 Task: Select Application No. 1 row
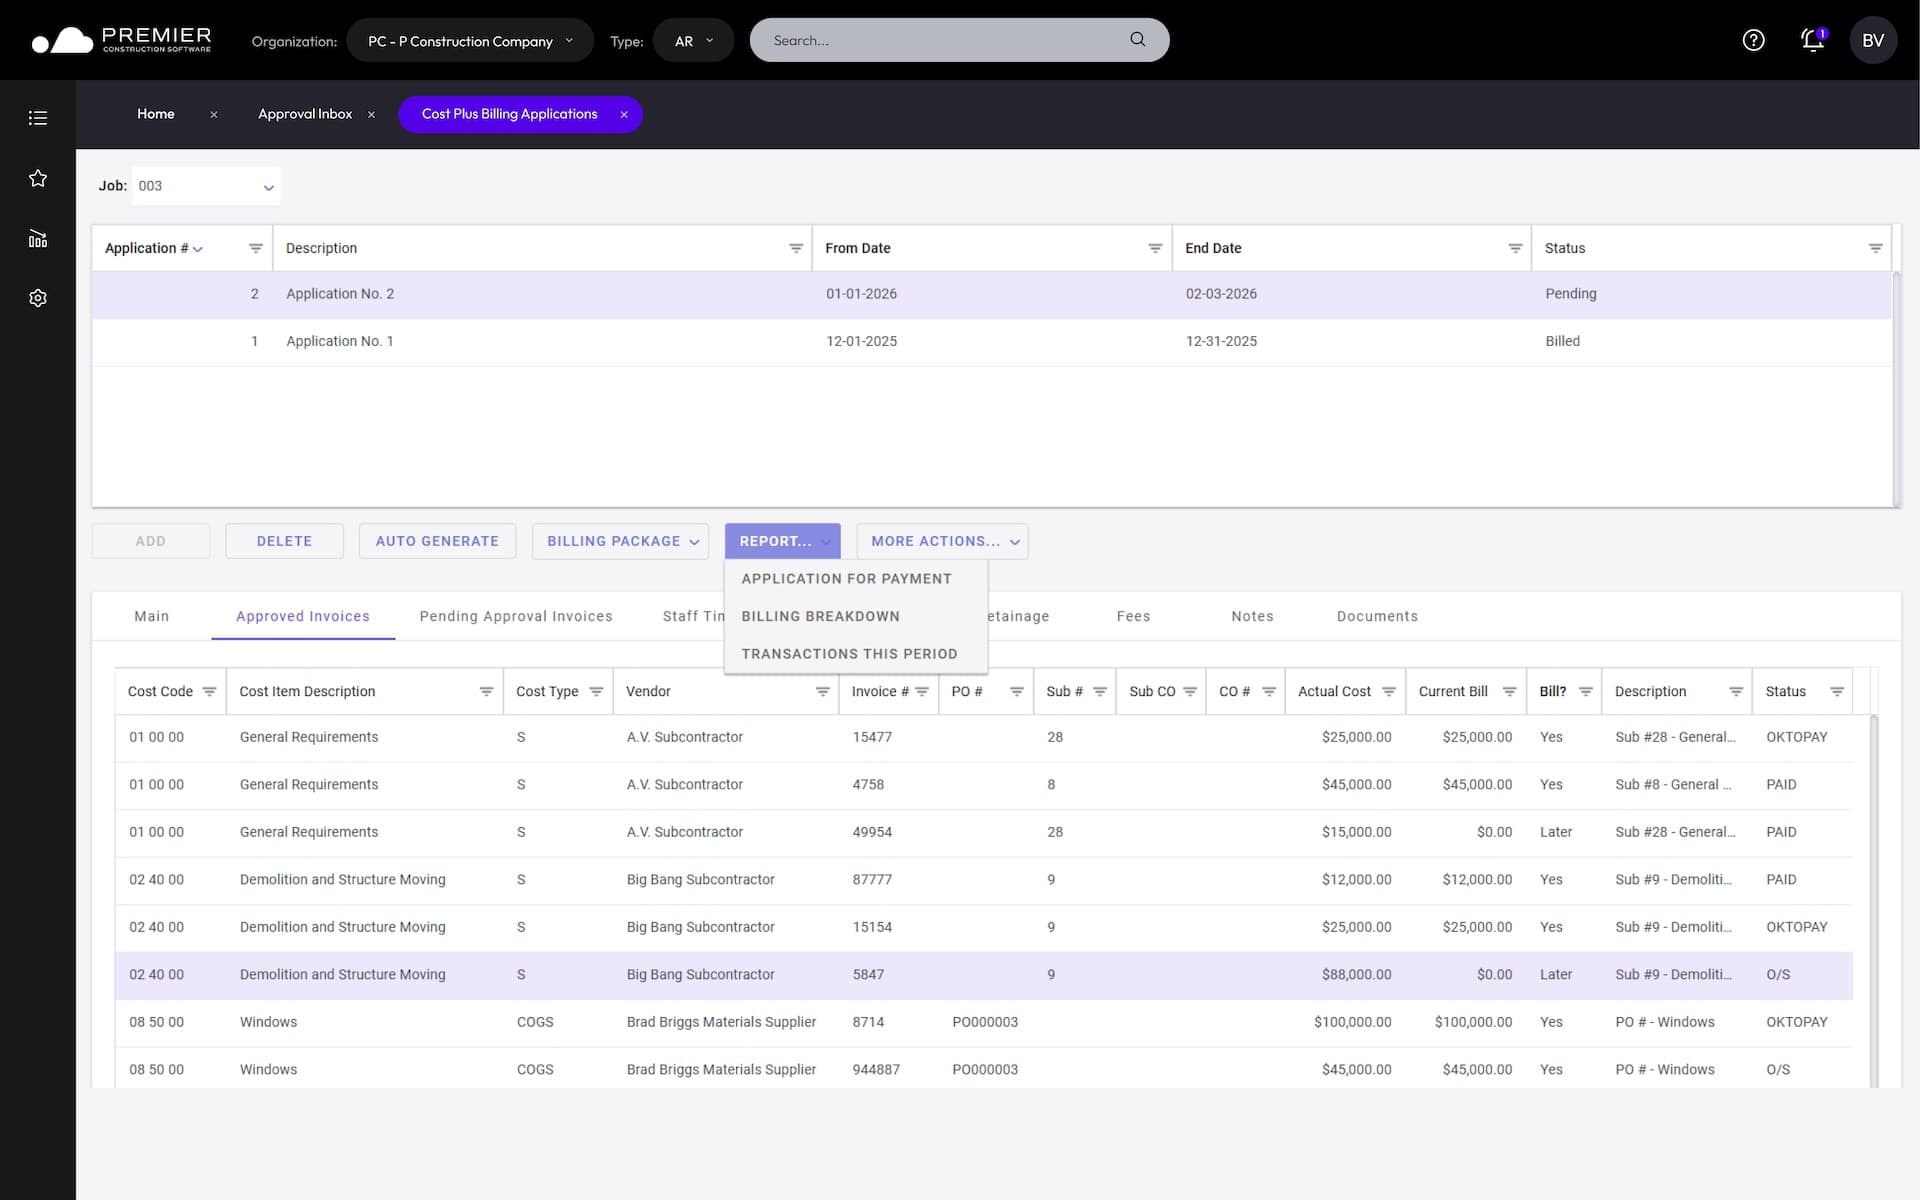[x=340, y=342]
